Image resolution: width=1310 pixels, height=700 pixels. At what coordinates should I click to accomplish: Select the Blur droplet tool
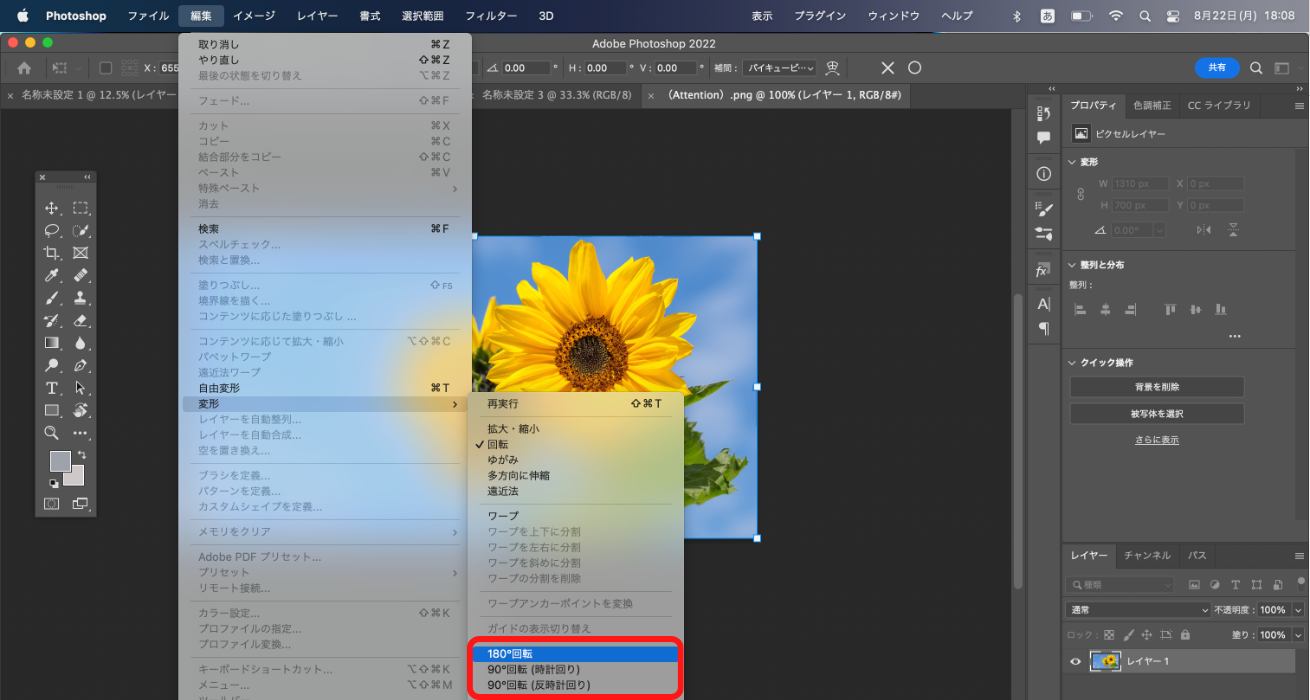(x=81, y=343)
